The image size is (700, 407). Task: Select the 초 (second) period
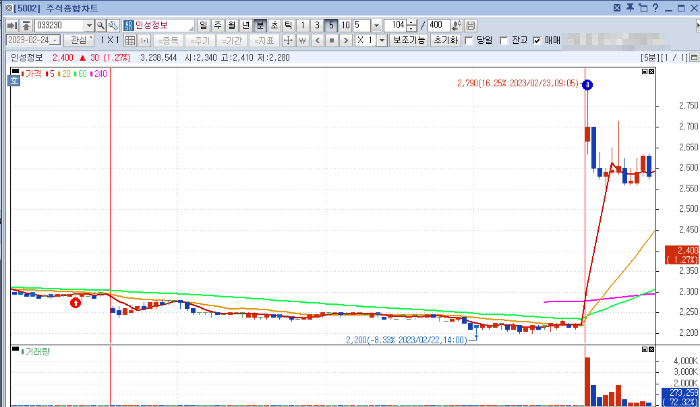(275, 25)
